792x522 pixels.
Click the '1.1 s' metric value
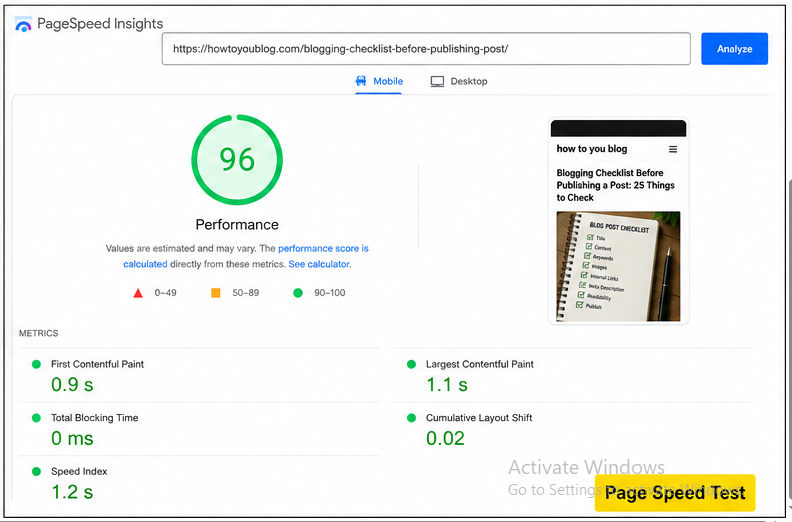(x=447, y=385)
